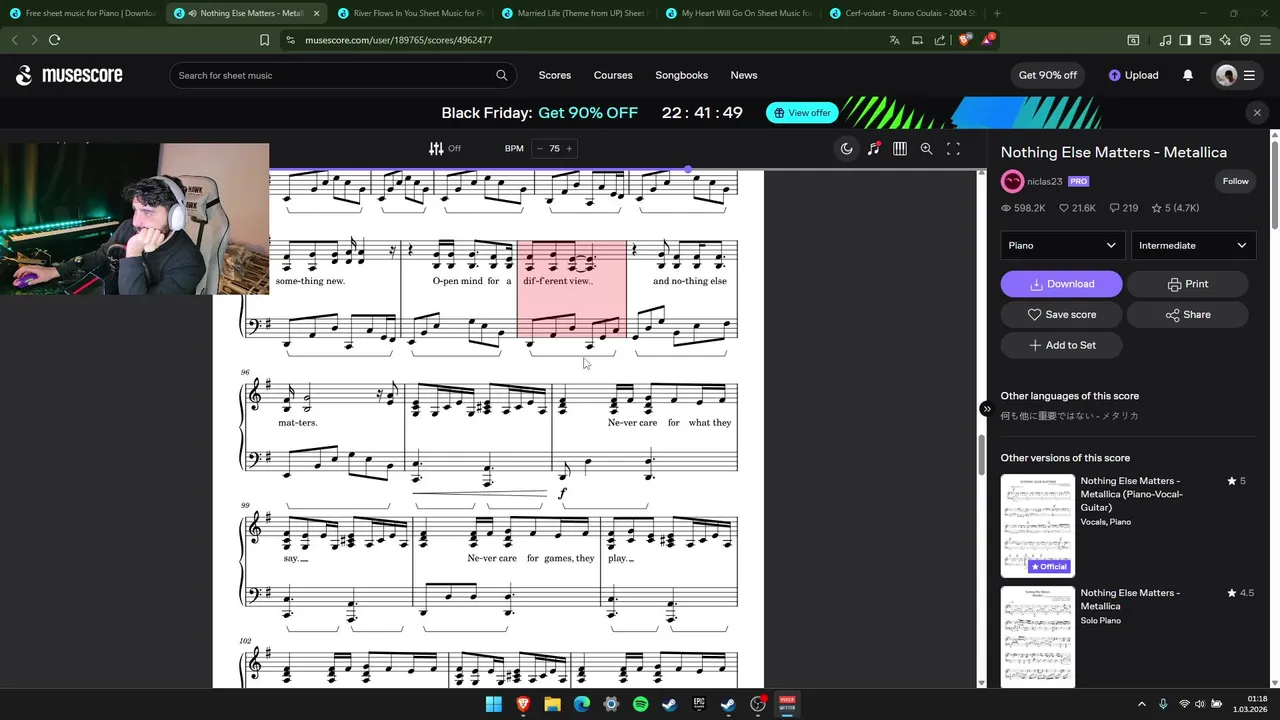Open the music note options icon with red dot

[x=874, y=148]
